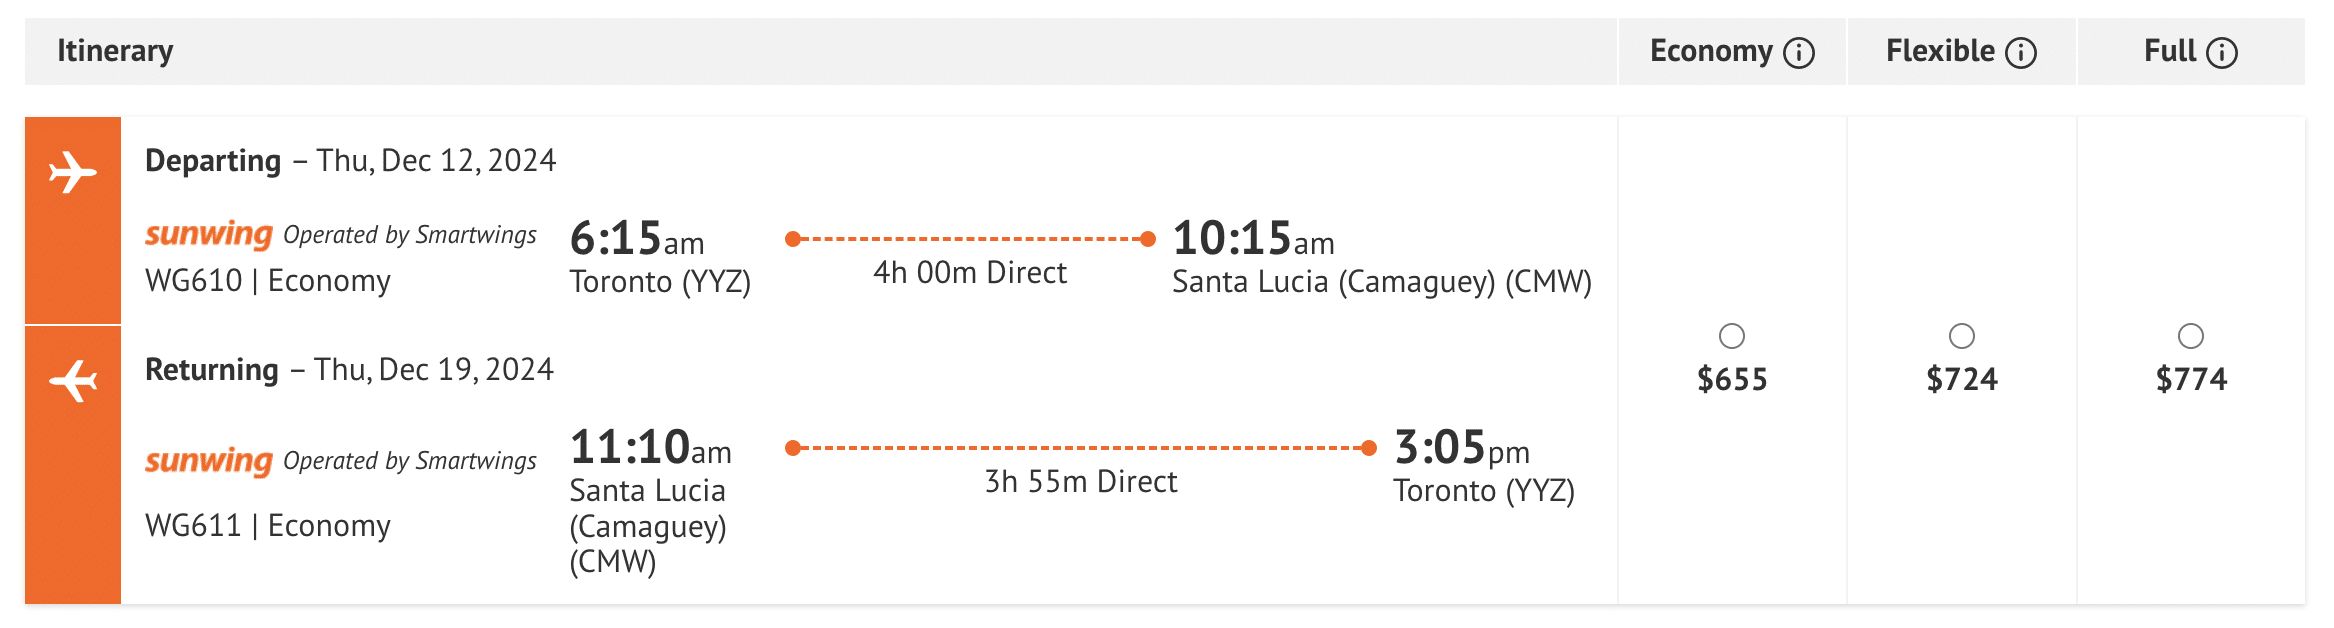Click flight number WG610 Economy
Image resolution: width=2334 pixels, height=628 pixels.
[268, 281]
